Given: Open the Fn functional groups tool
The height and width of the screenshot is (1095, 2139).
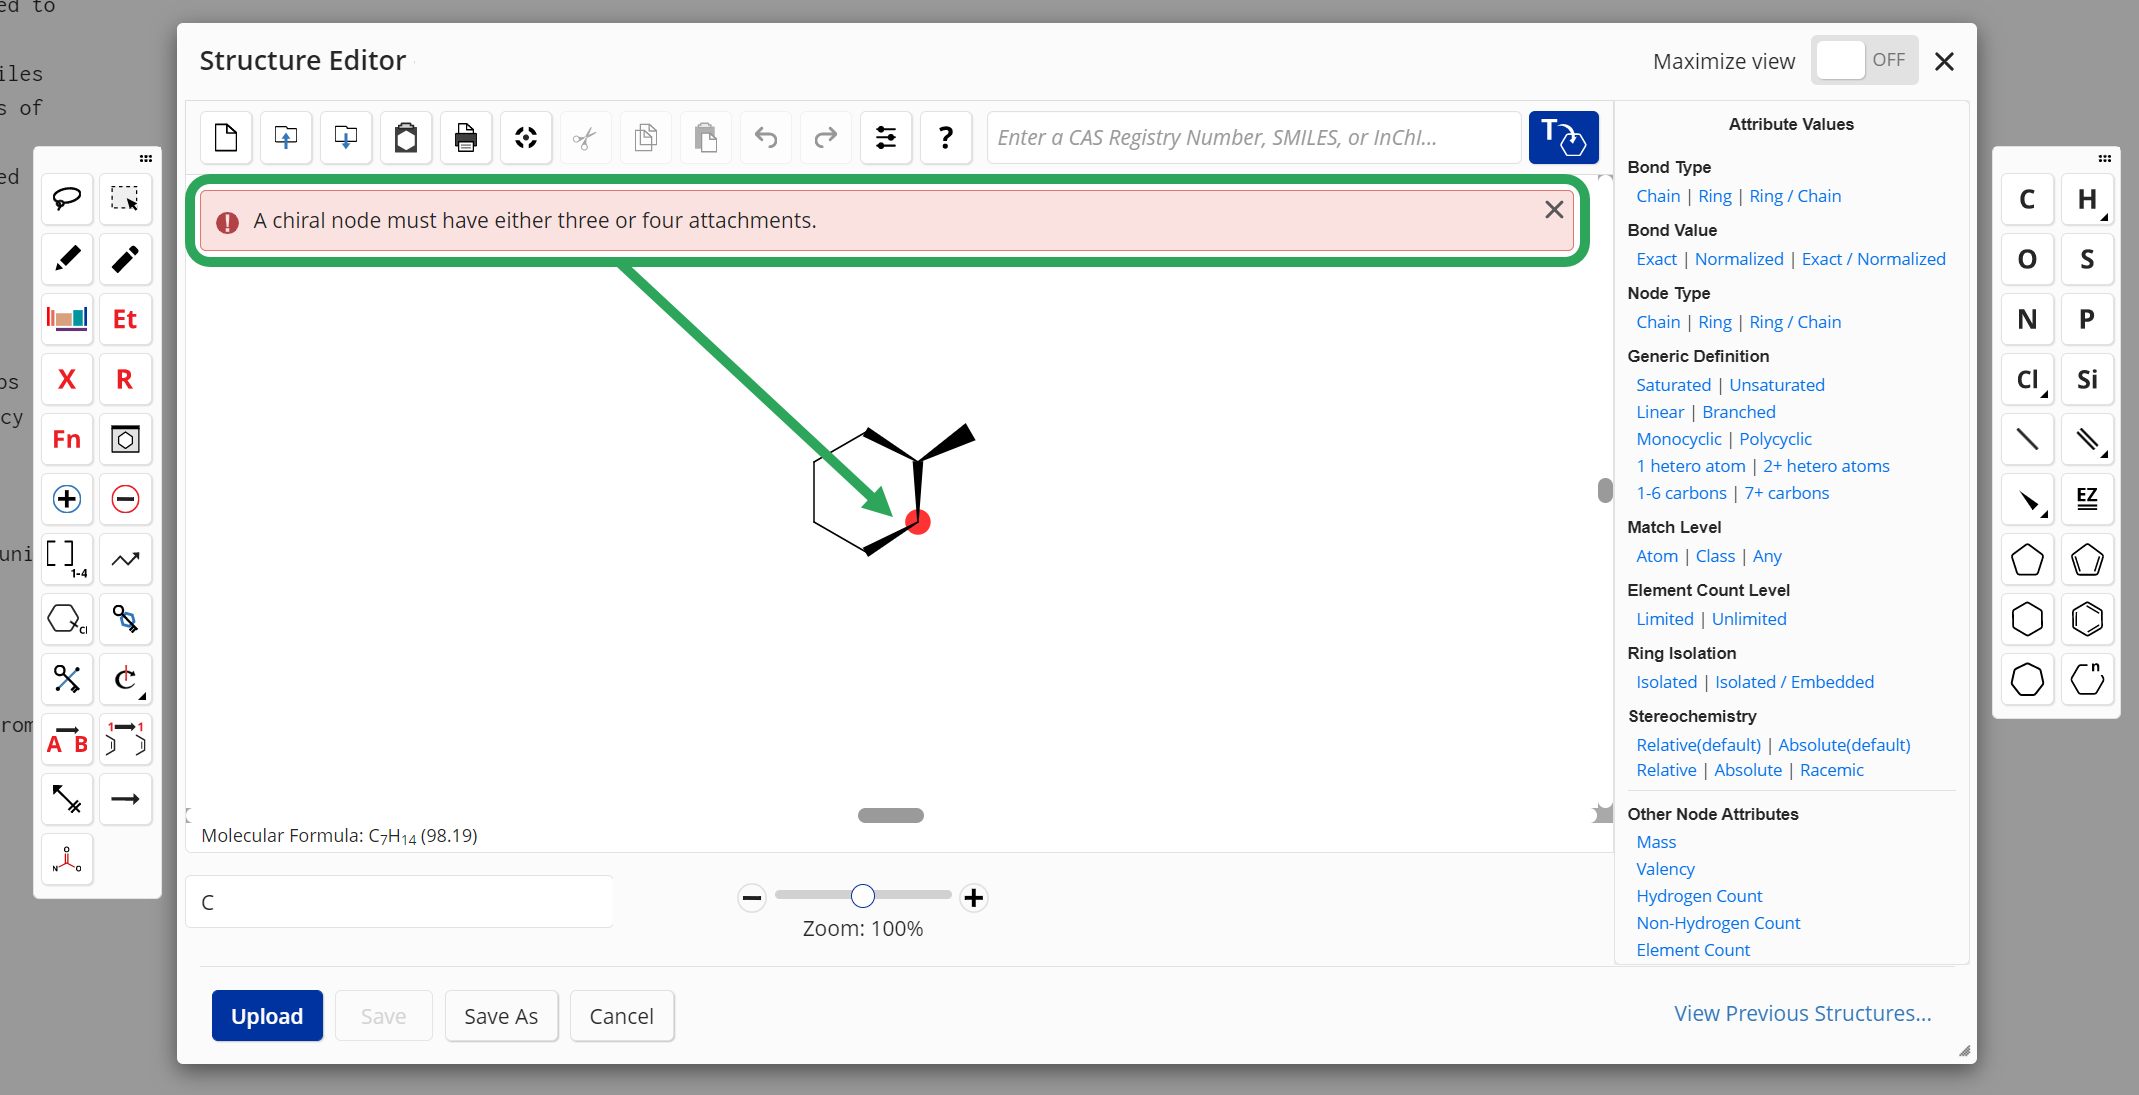Looking at the screenshot, I should tap(67, 439).
